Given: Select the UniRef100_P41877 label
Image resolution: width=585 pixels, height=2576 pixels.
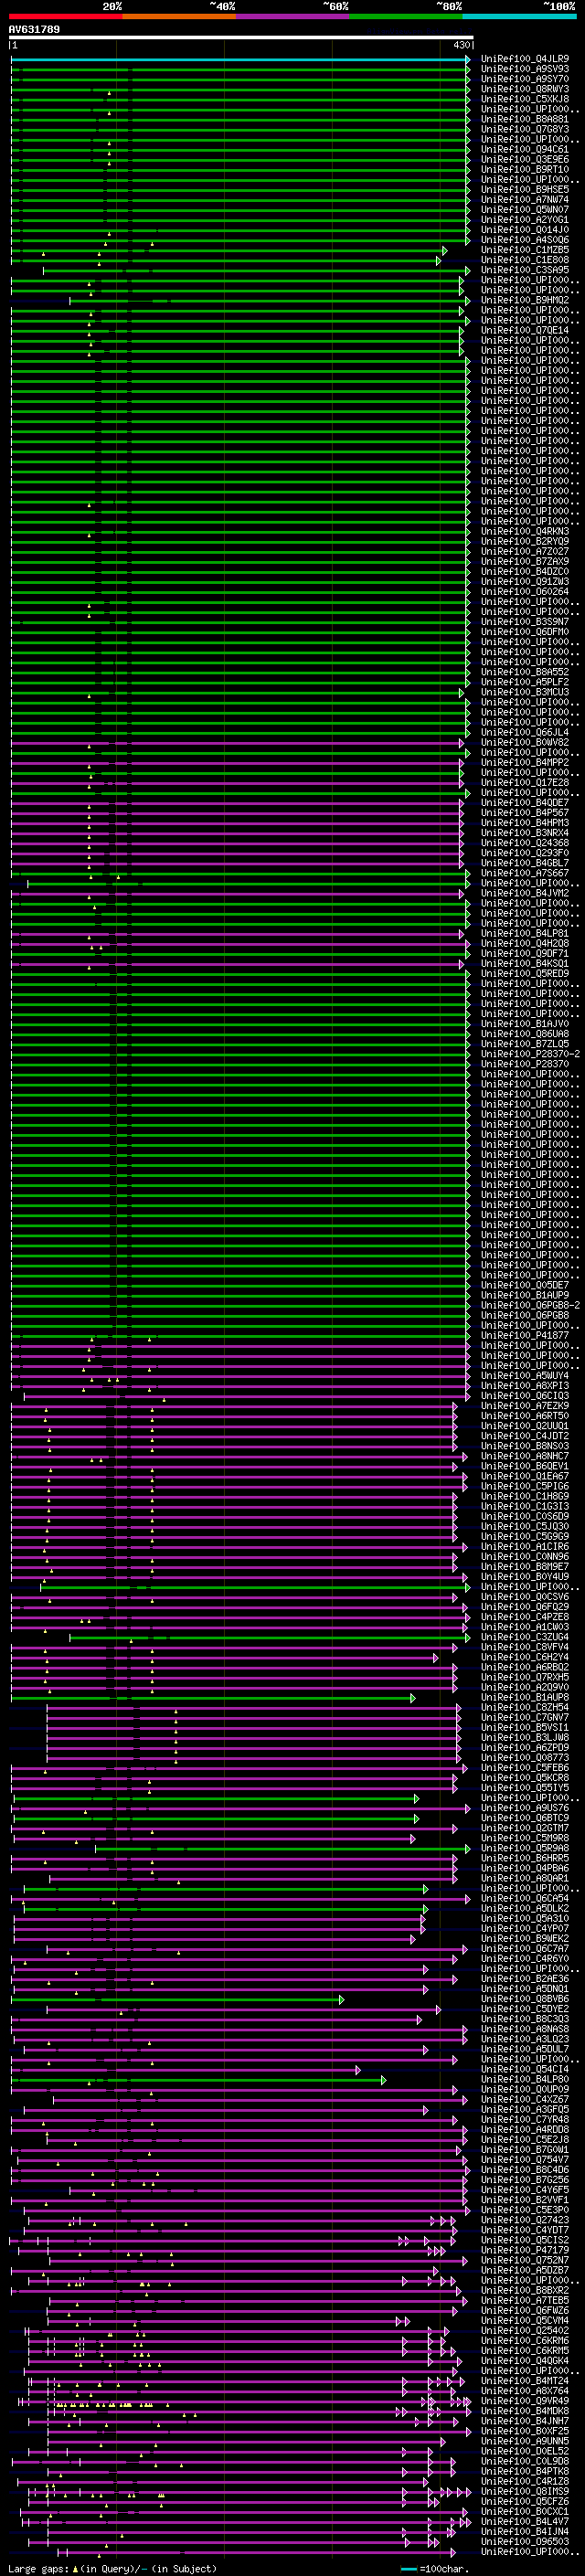Looking at the screenshot, I should 525,1335.
